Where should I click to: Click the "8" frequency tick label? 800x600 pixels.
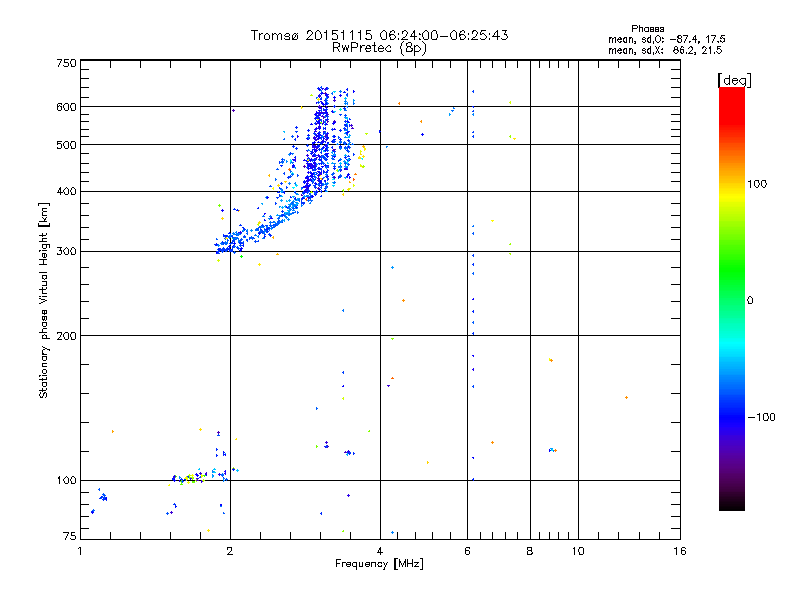pyautogui.click(x=530, y=551)
